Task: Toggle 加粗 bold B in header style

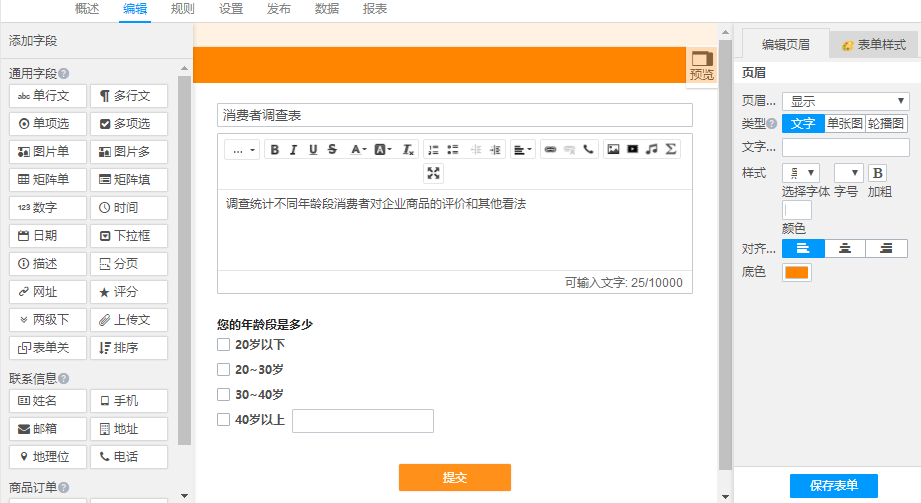Action: [x=878, y=173]
